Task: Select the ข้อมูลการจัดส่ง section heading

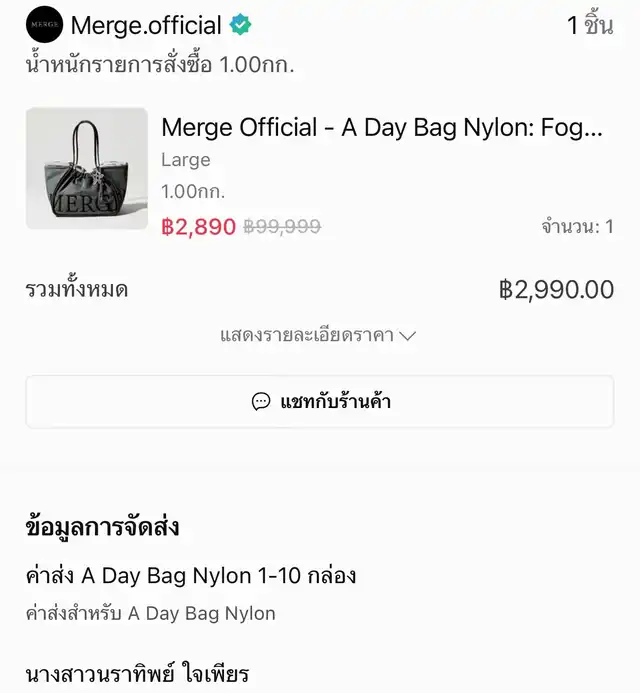Action: [x=103, y=527]
